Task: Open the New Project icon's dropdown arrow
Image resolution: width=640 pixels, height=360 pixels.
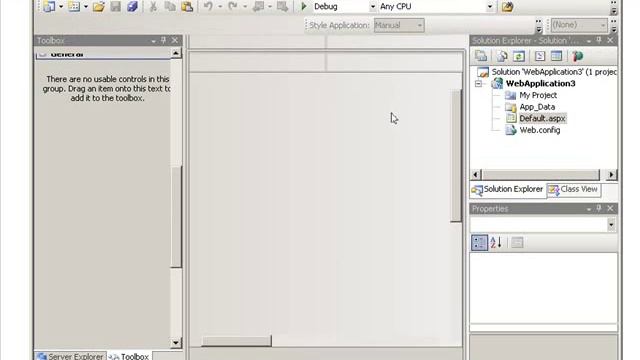Action: (x=61, y=7)
